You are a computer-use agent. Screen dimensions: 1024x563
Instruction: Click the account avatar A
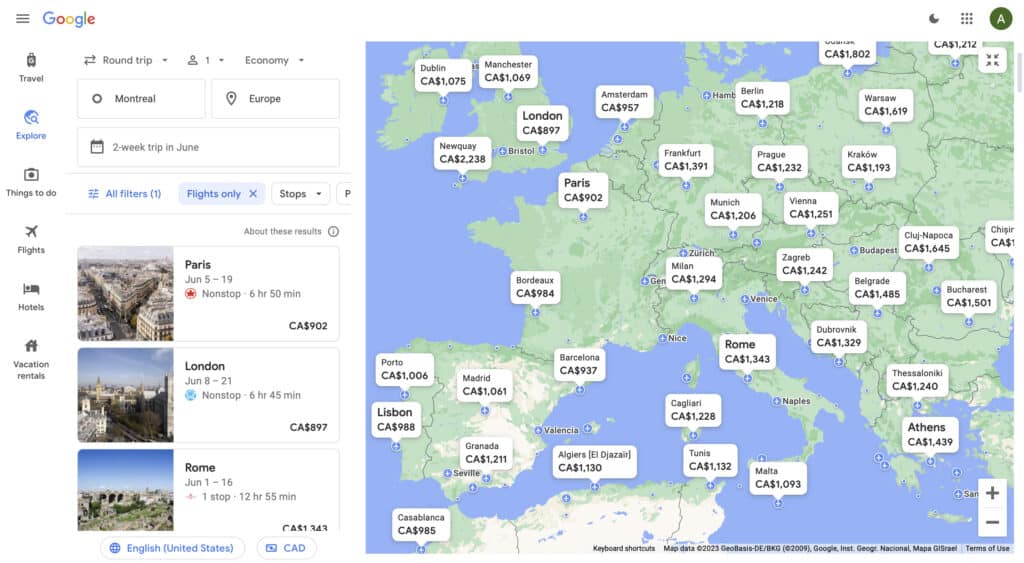[x=1000, y=19]
